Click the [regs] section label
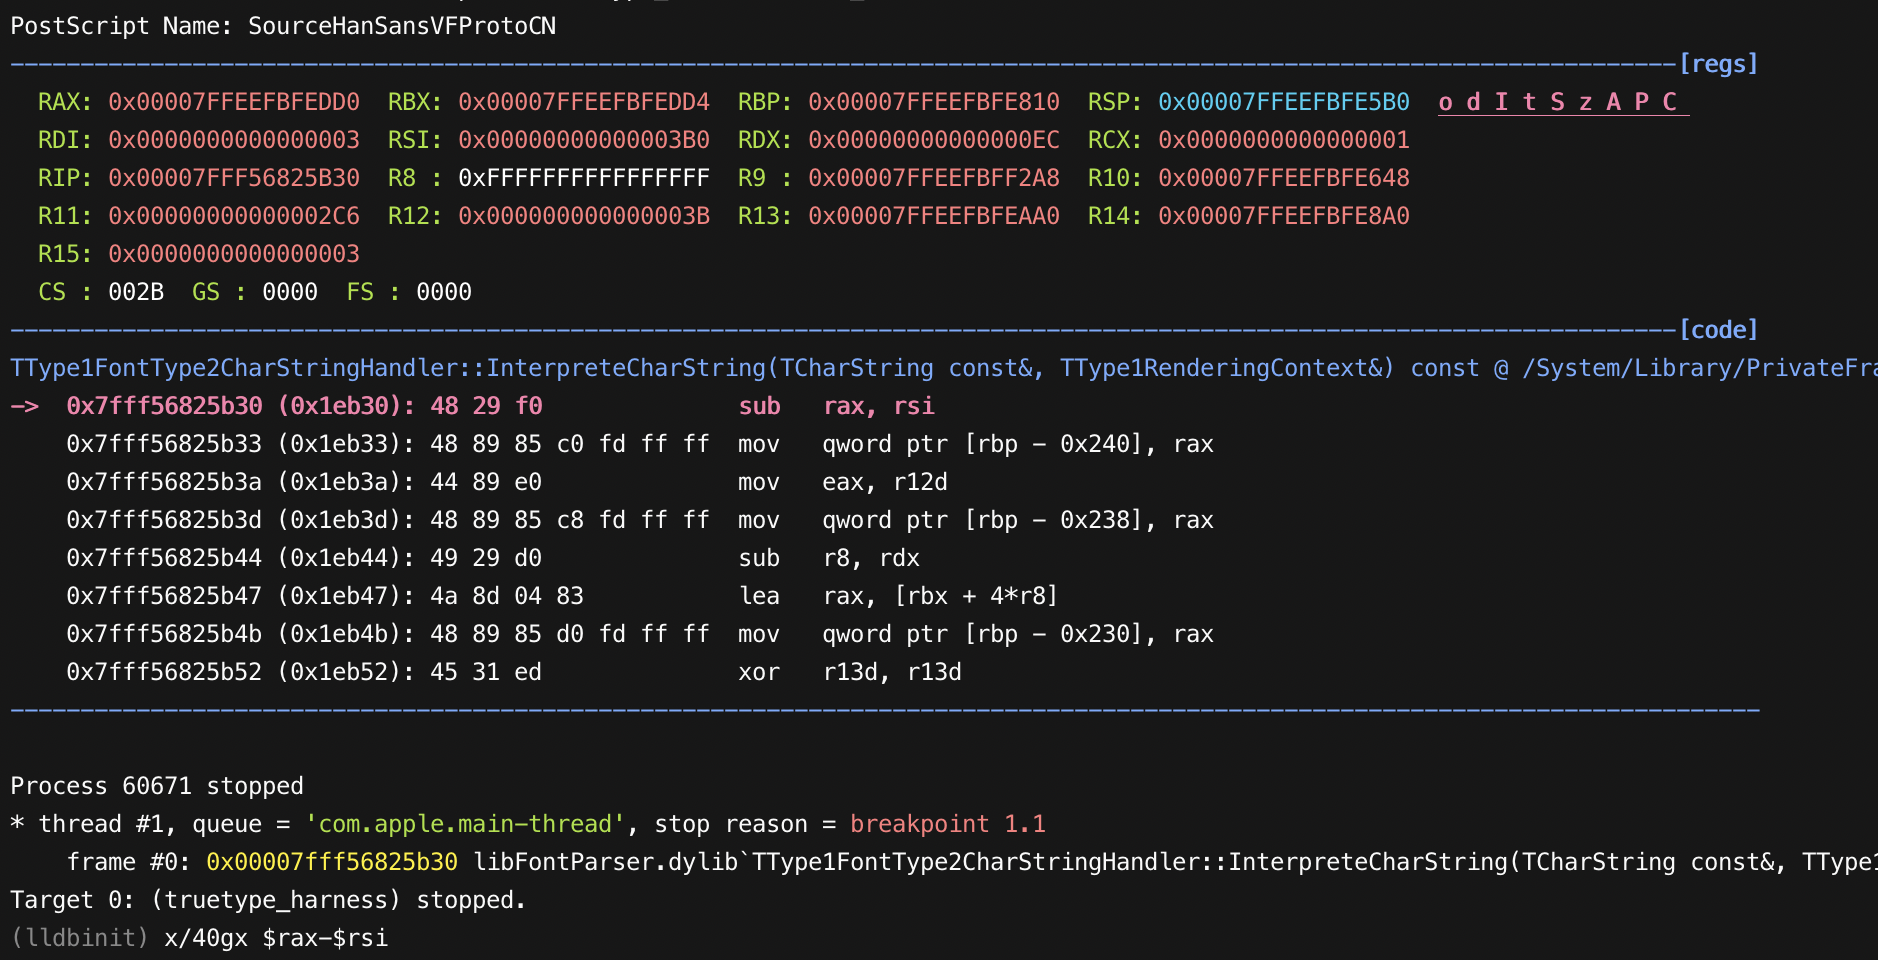Viewport: 1878px width, 960px height. [1717, 64]
